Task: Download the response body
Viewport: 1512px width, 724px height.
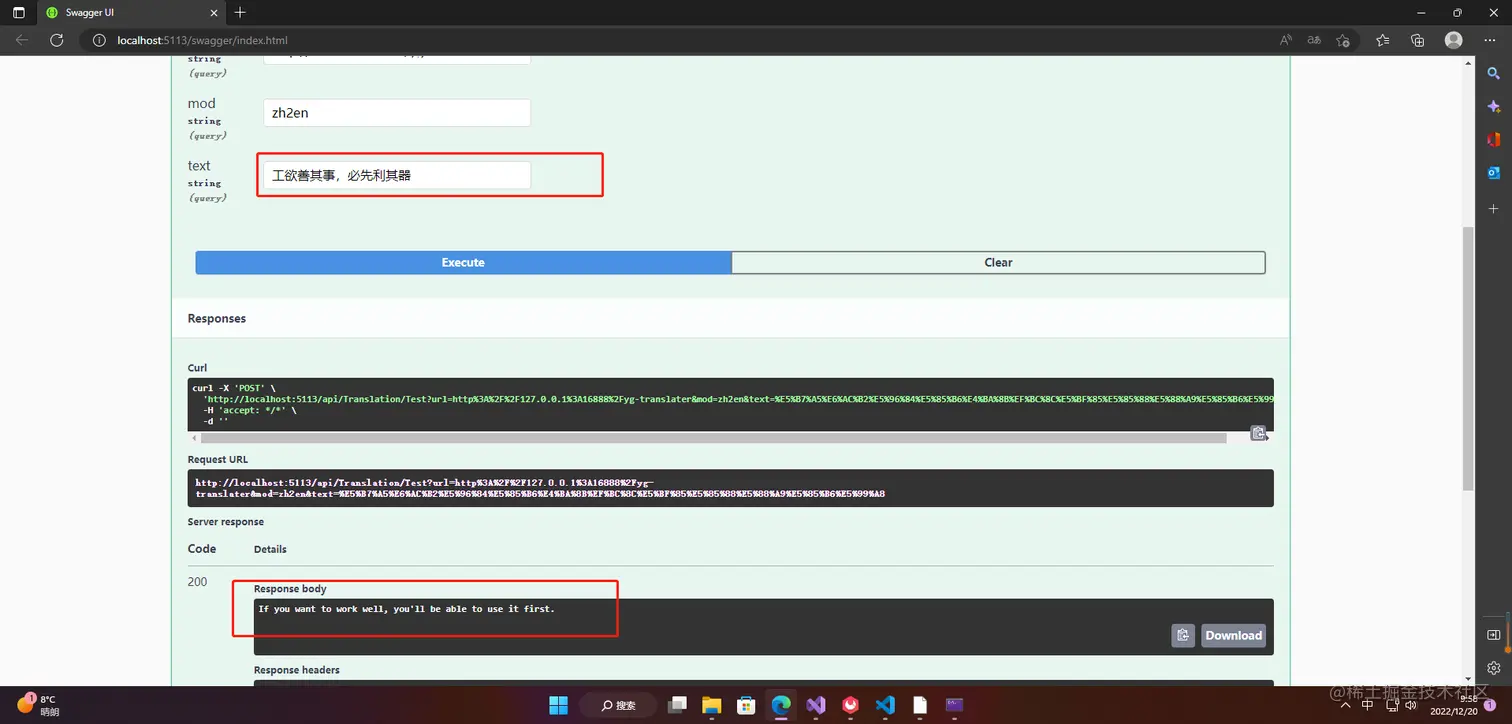Action: pos(1234,635)
